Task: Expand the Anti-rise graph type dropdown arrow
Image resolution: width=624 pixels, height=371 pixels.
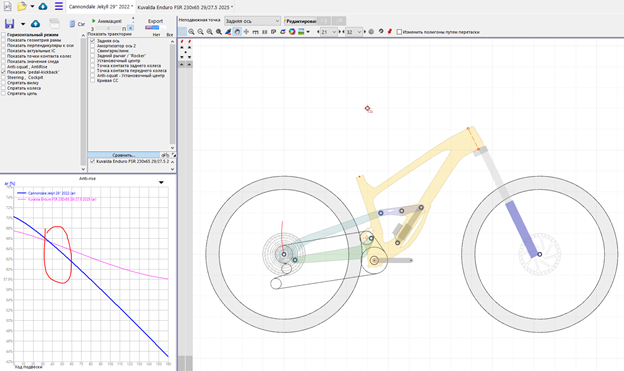Action: click(x=161, y=182)
